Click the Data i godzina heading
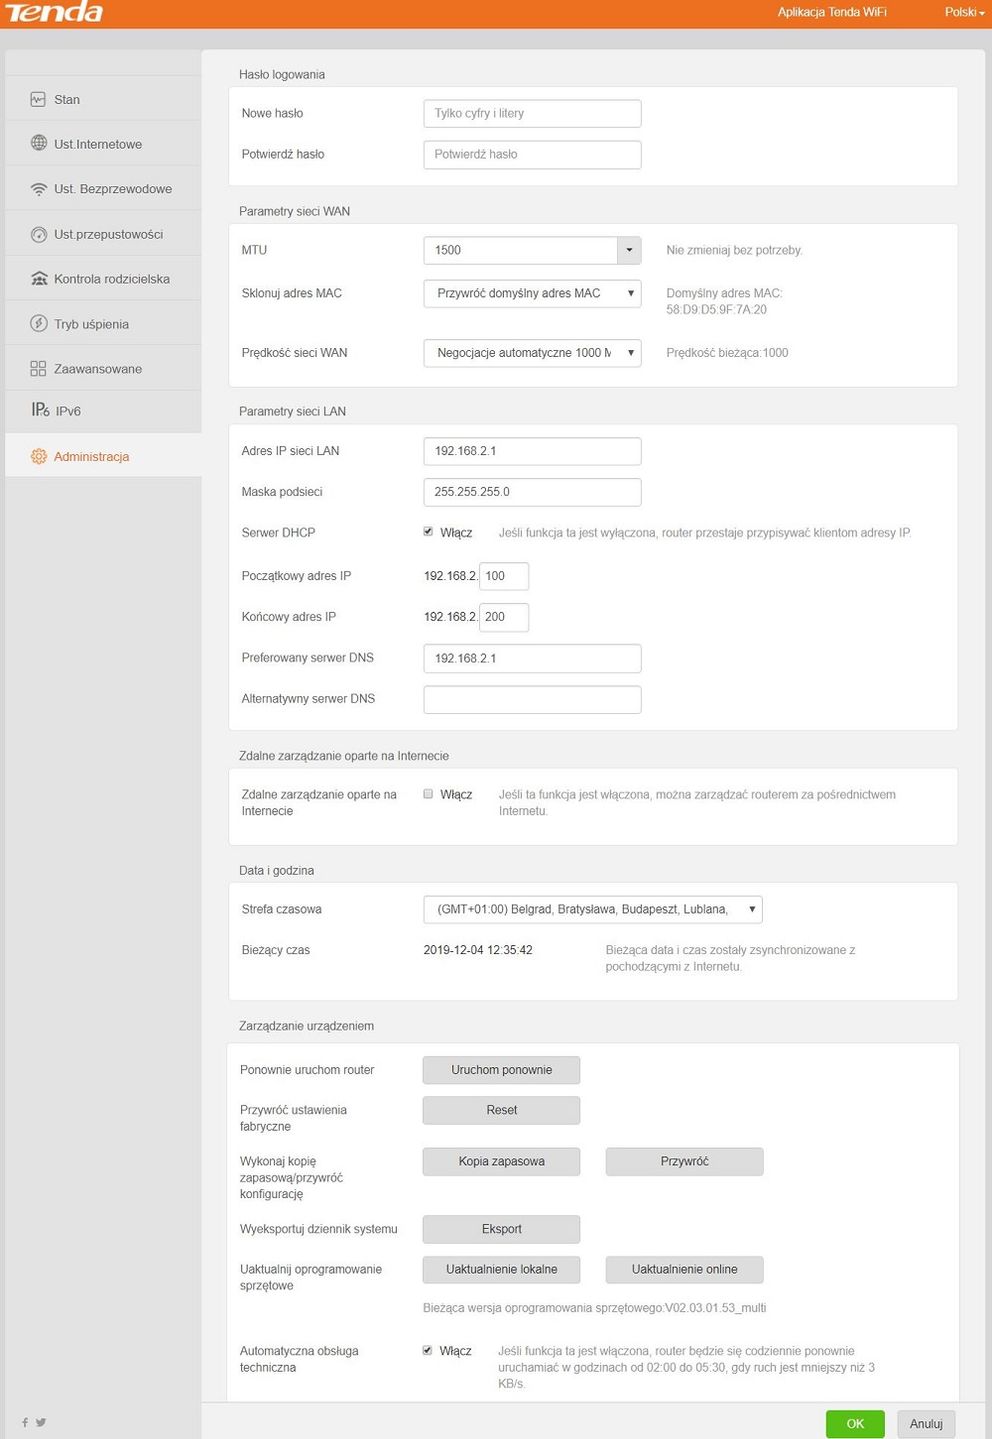Screen dimensions: 992x1439 click(276, 870)
